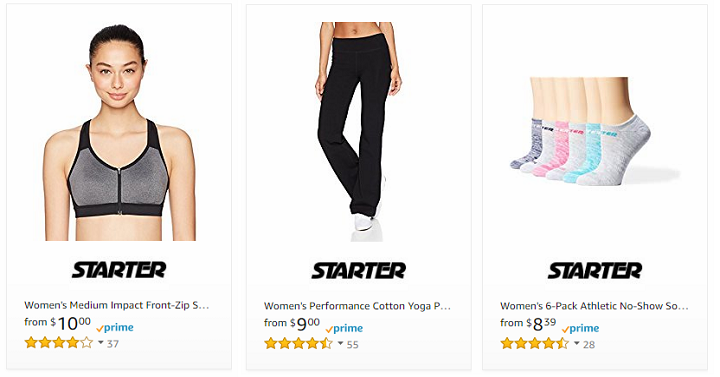The width and height of the screenshot is (720, 377).
Task: Click the Starter logo under the sports bra
Action: (x=119, y=270)
